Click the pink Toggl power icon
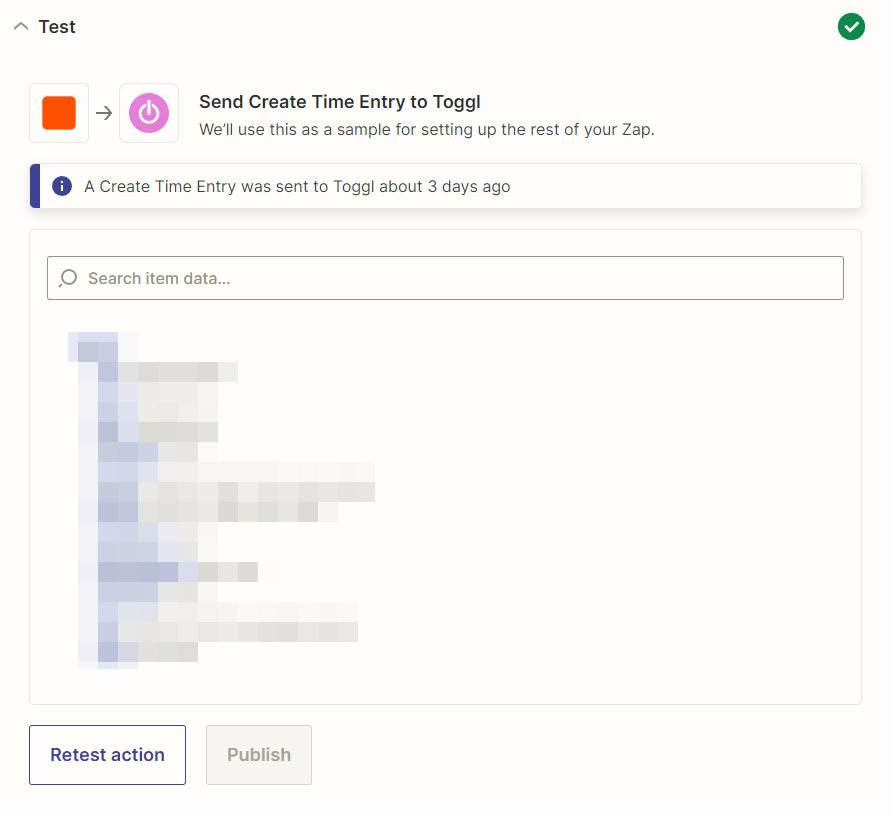The height and width of the screenshot is (814, 892). click(x=149, y=113)
